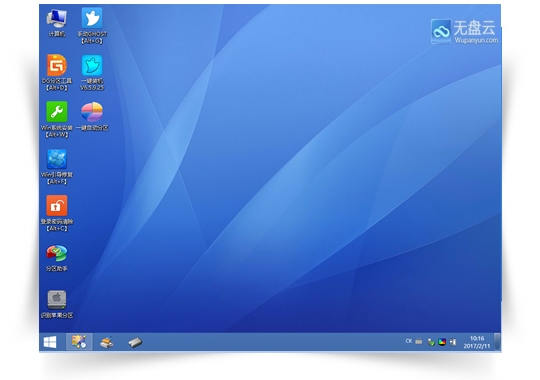540x380 pixels.
Task: Open Win boot repair (Alt+F) icon
Action: [x=57, y=166]
